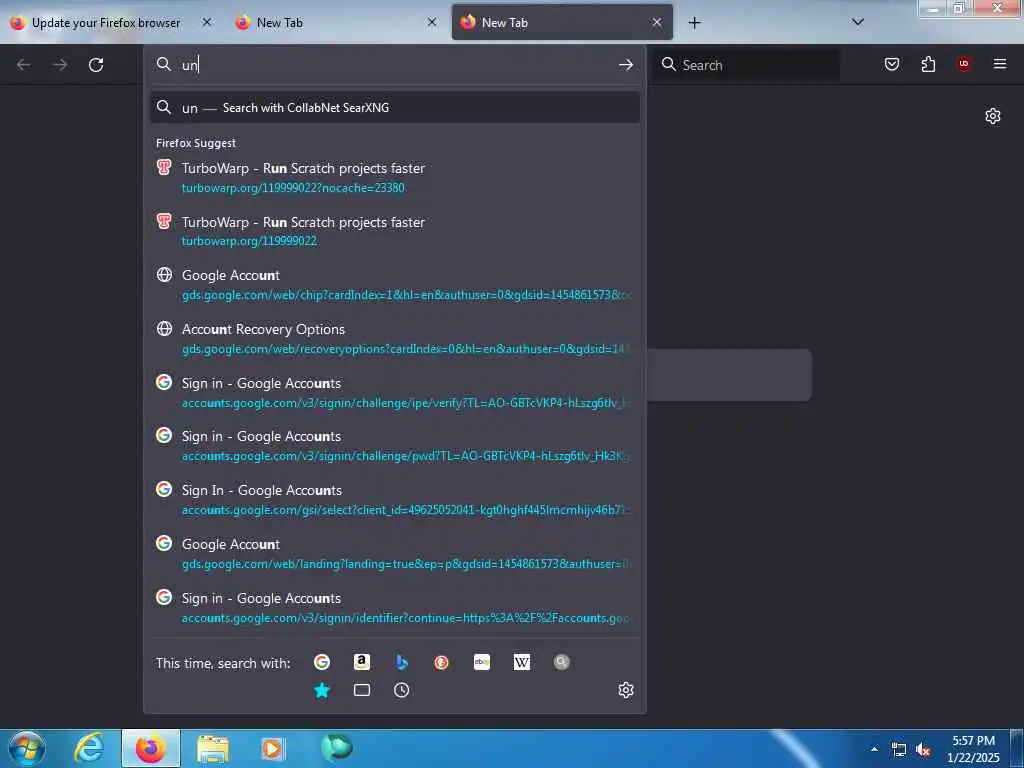
Task: Open the Extensions puzzle icon
Action: 928,64
